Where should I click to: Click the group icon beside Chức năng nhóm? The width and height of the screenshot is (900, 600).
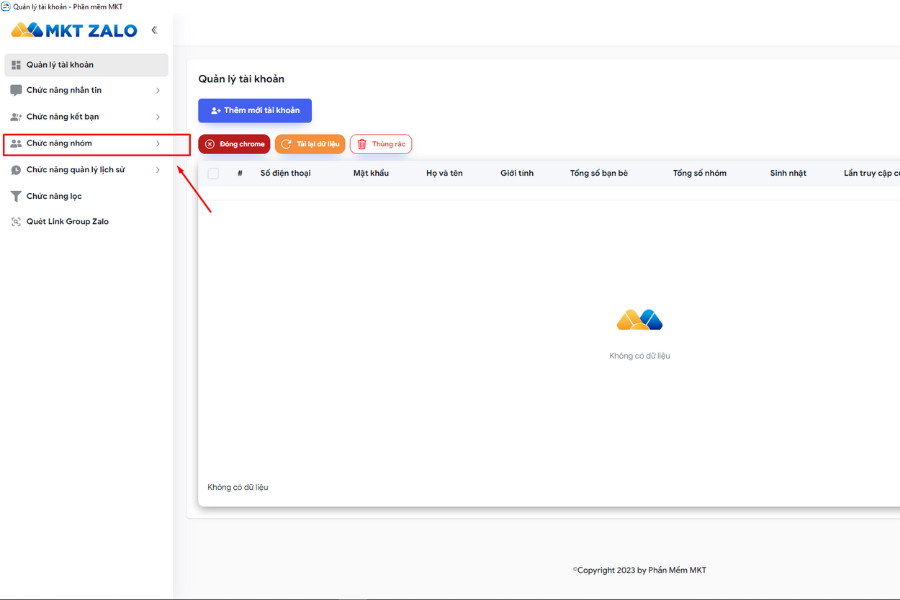16,144
